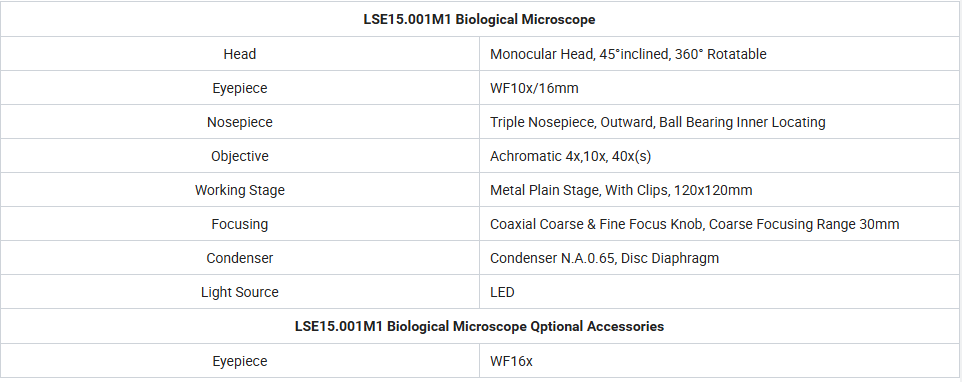Select the Light Source label cell
962x382 pixels.
(239, 292)
